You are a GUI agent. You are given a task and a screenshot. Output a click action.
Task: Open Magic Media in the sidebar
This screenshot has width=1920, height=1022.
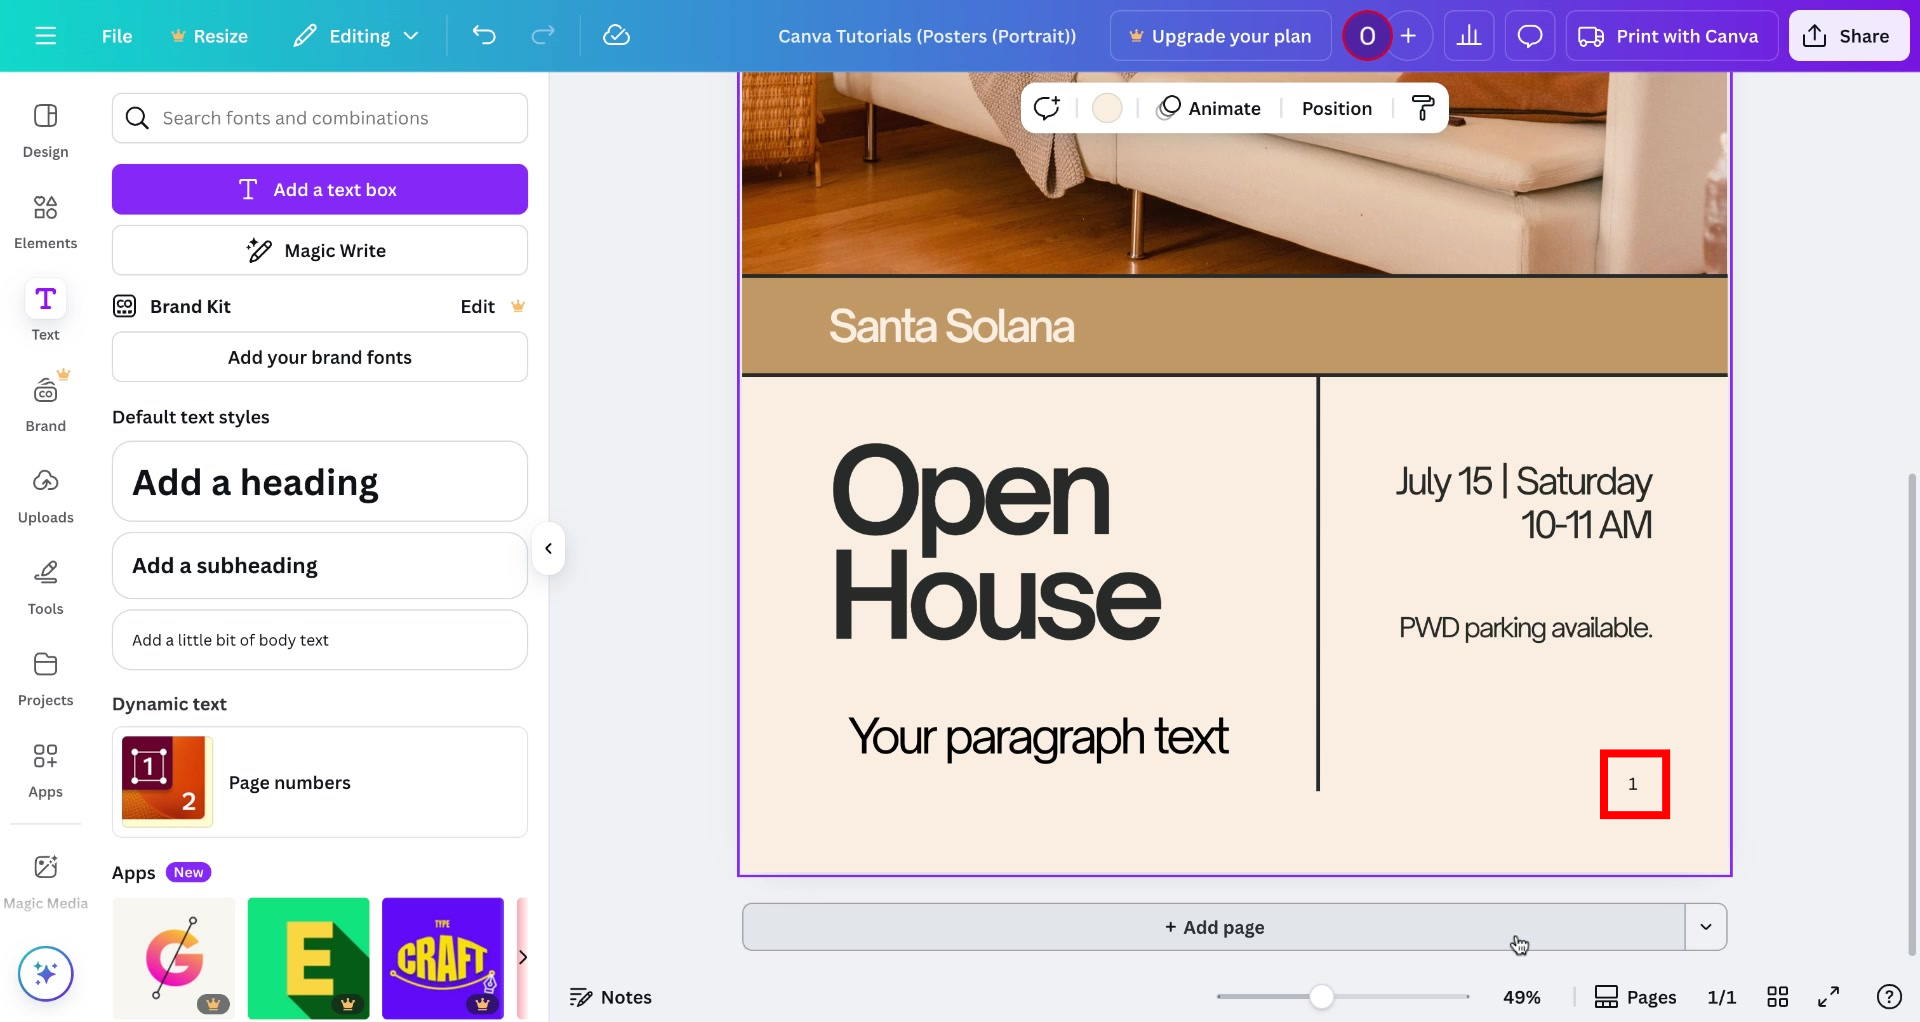point(45,878)
